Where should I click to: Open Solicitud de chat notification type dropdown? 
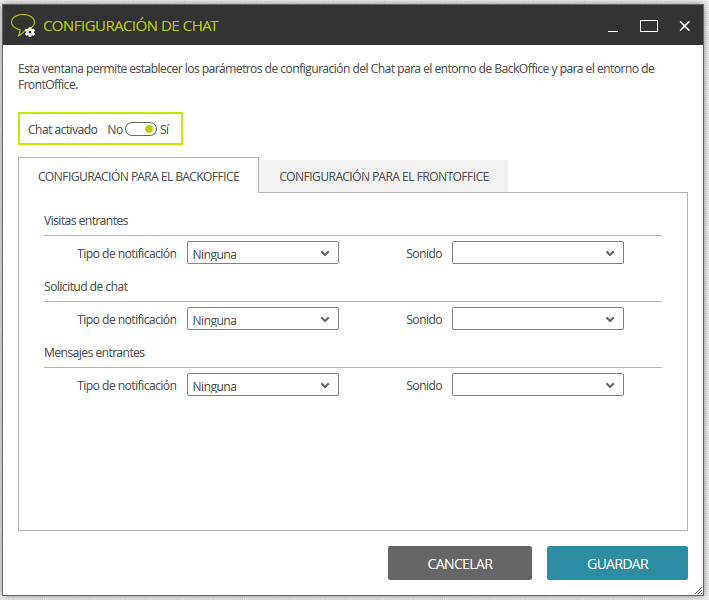tap(263, 319)
